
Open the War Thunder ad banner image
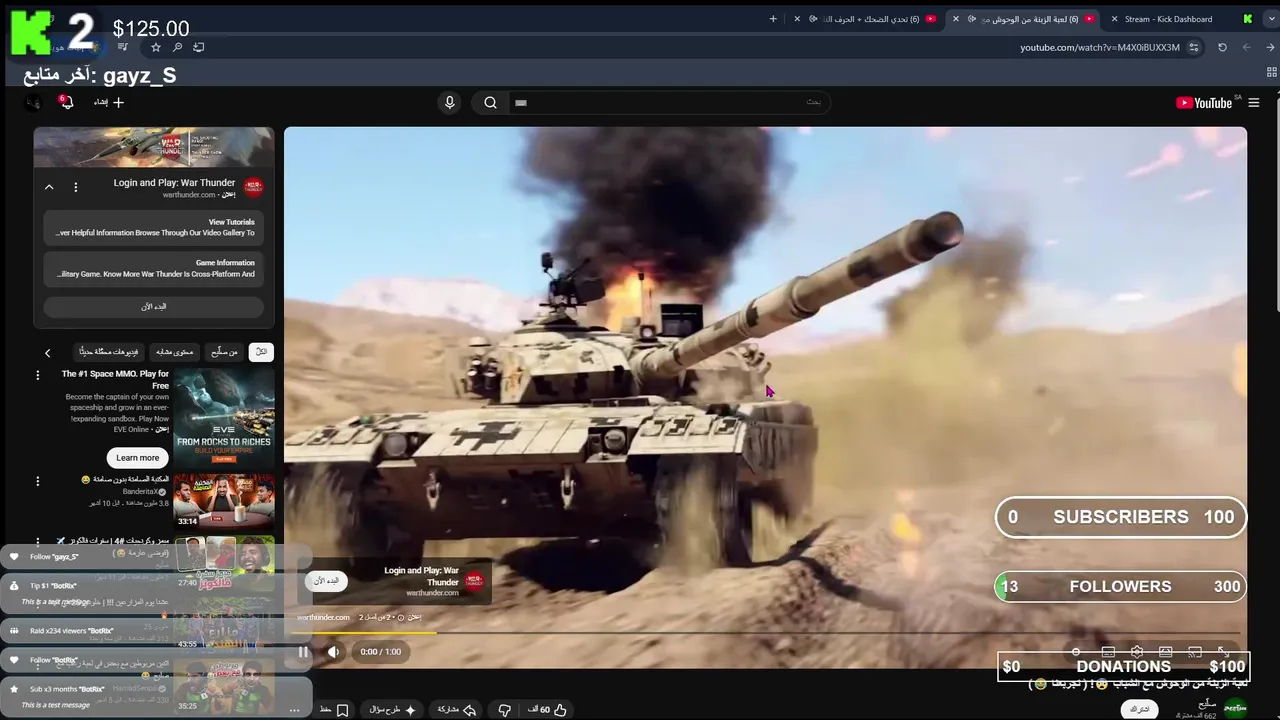[x=154, y=147]
